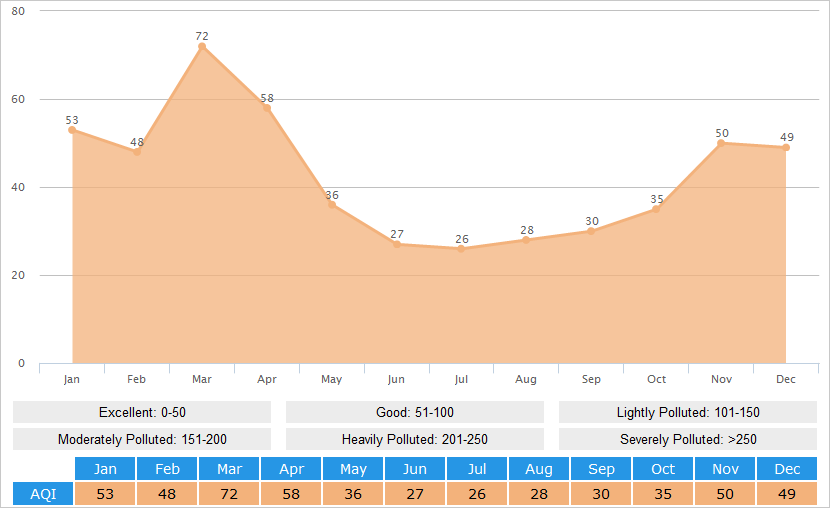Select the June data point labeled 27
The width and height of the screenshot is (830, 508).
pos(396,244)
